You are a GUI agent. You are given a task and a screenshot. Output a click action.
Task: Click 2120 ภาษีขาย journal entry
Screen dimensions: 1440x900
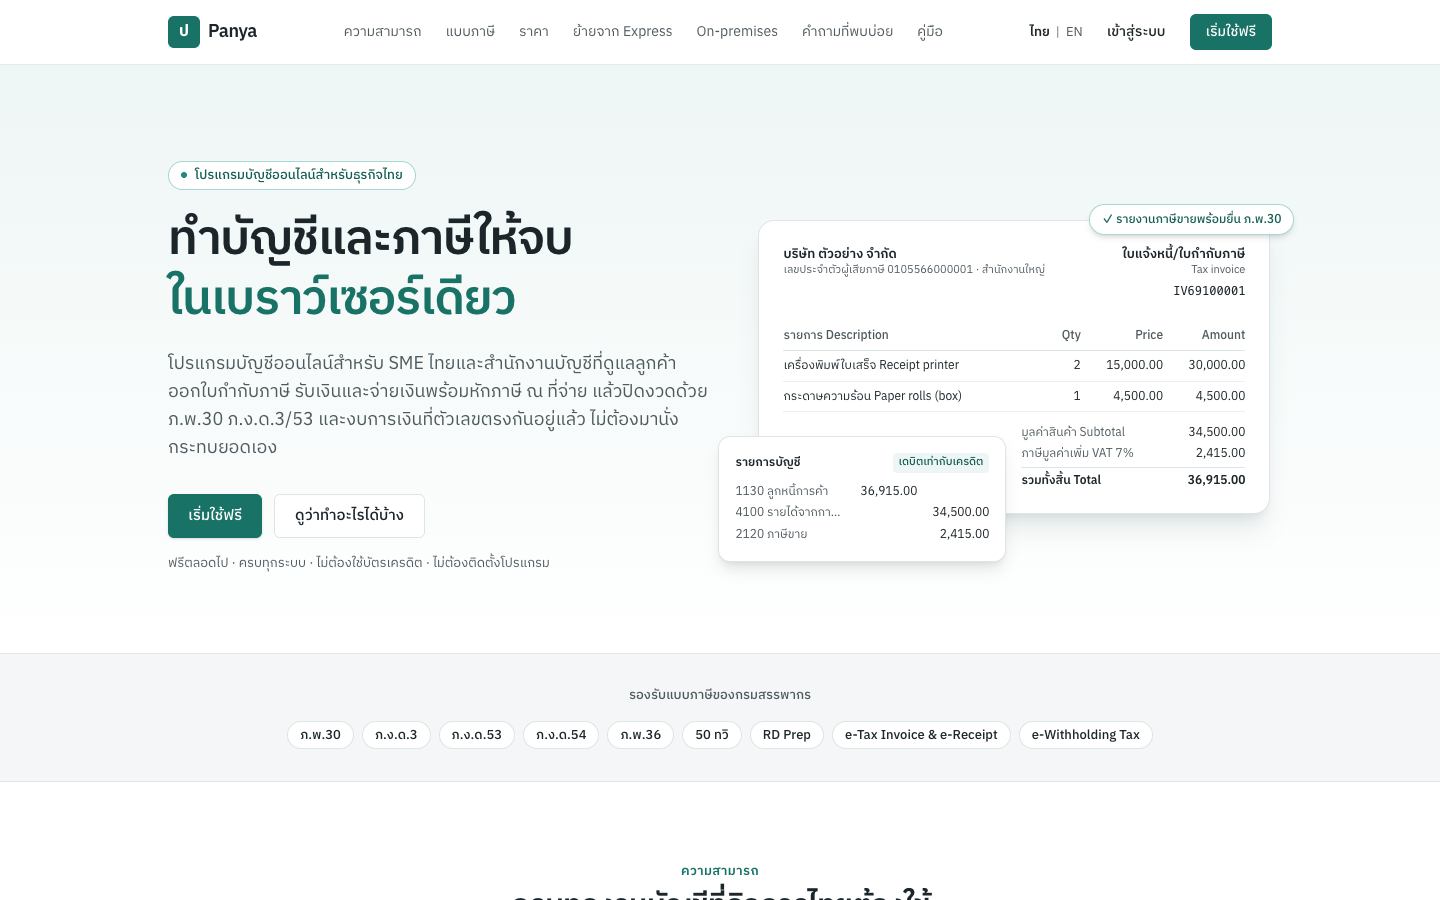click(862, 534)
